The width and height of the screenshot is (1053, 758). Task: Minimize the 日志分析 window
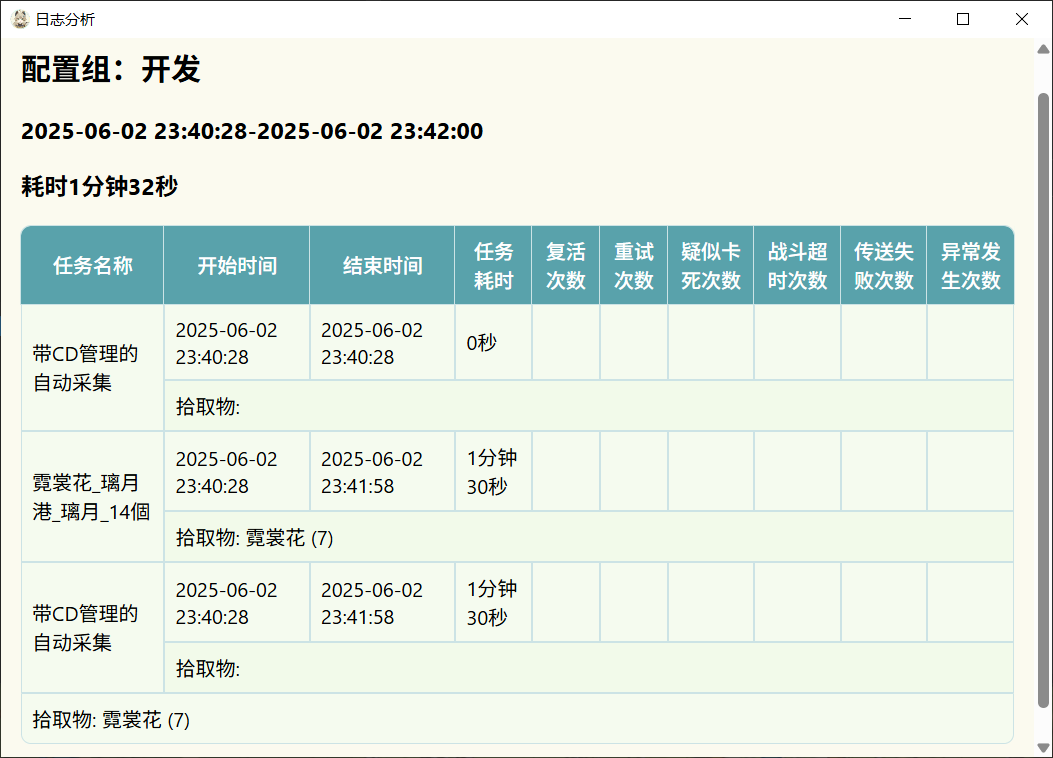[905, 19]
